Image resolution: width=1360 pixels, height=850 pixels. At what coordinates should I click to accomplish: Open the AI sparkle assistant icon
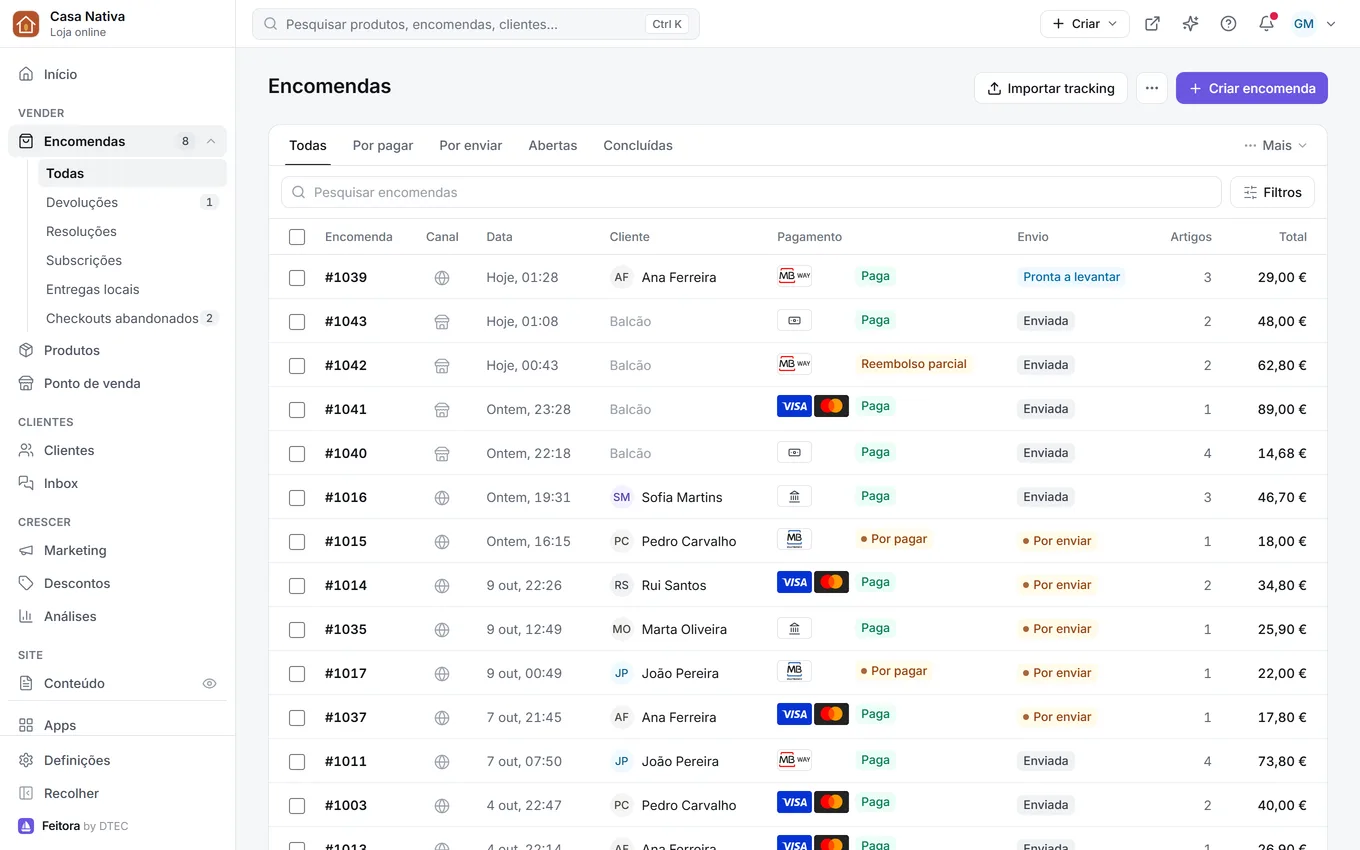(1190, 24)
